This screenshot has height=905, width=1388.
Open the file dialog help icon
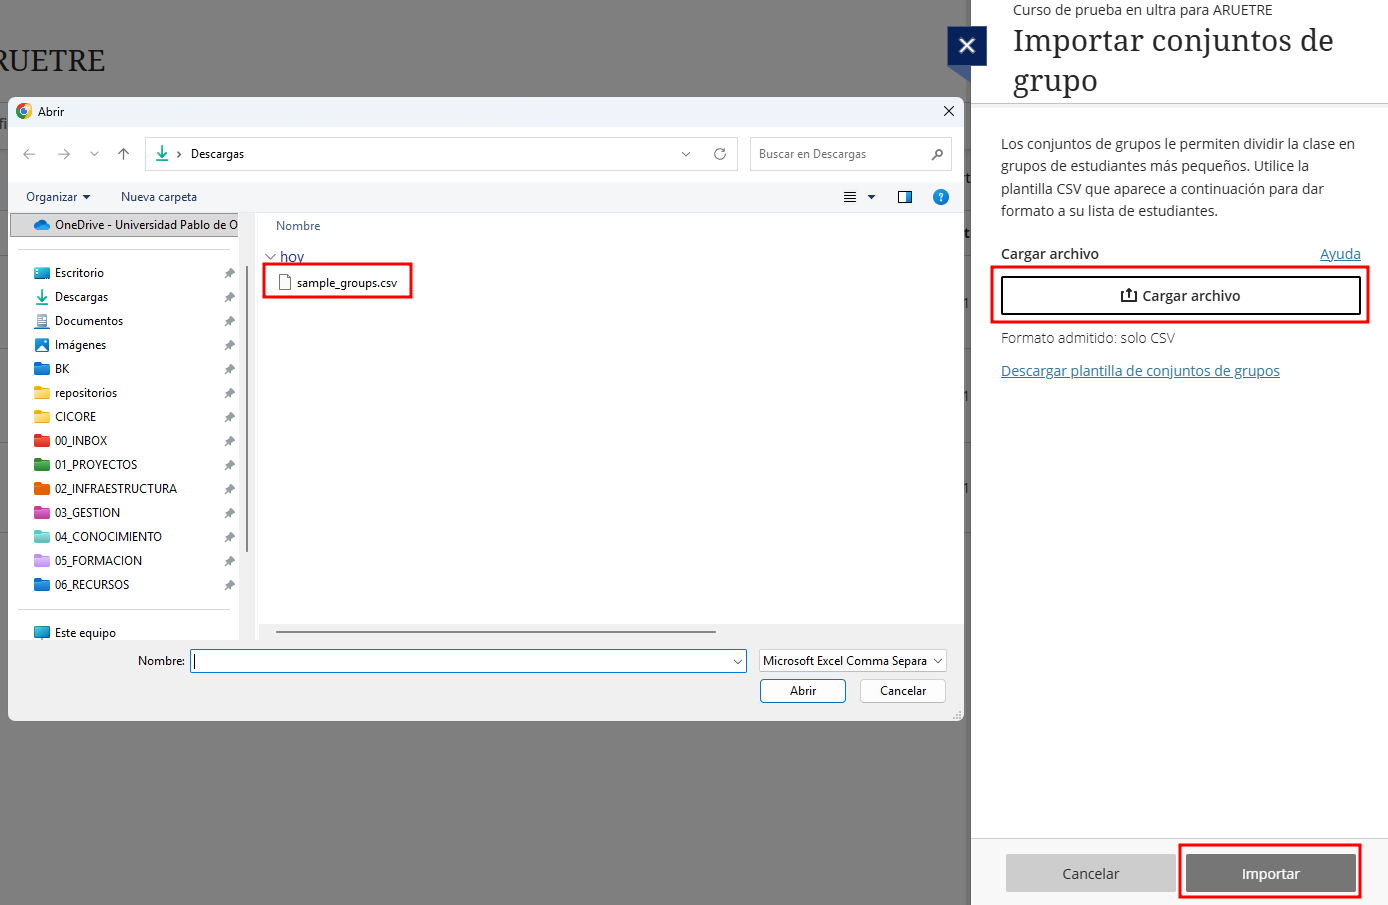940,197
